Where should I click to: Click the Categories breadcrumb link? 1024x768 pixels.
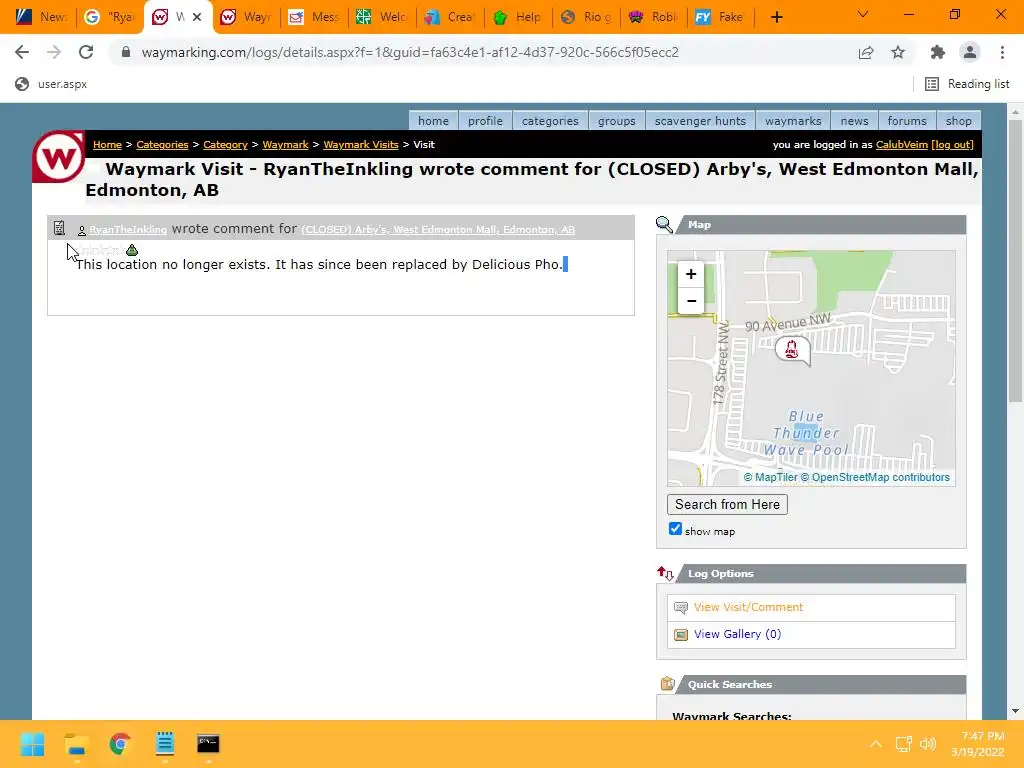162,144
